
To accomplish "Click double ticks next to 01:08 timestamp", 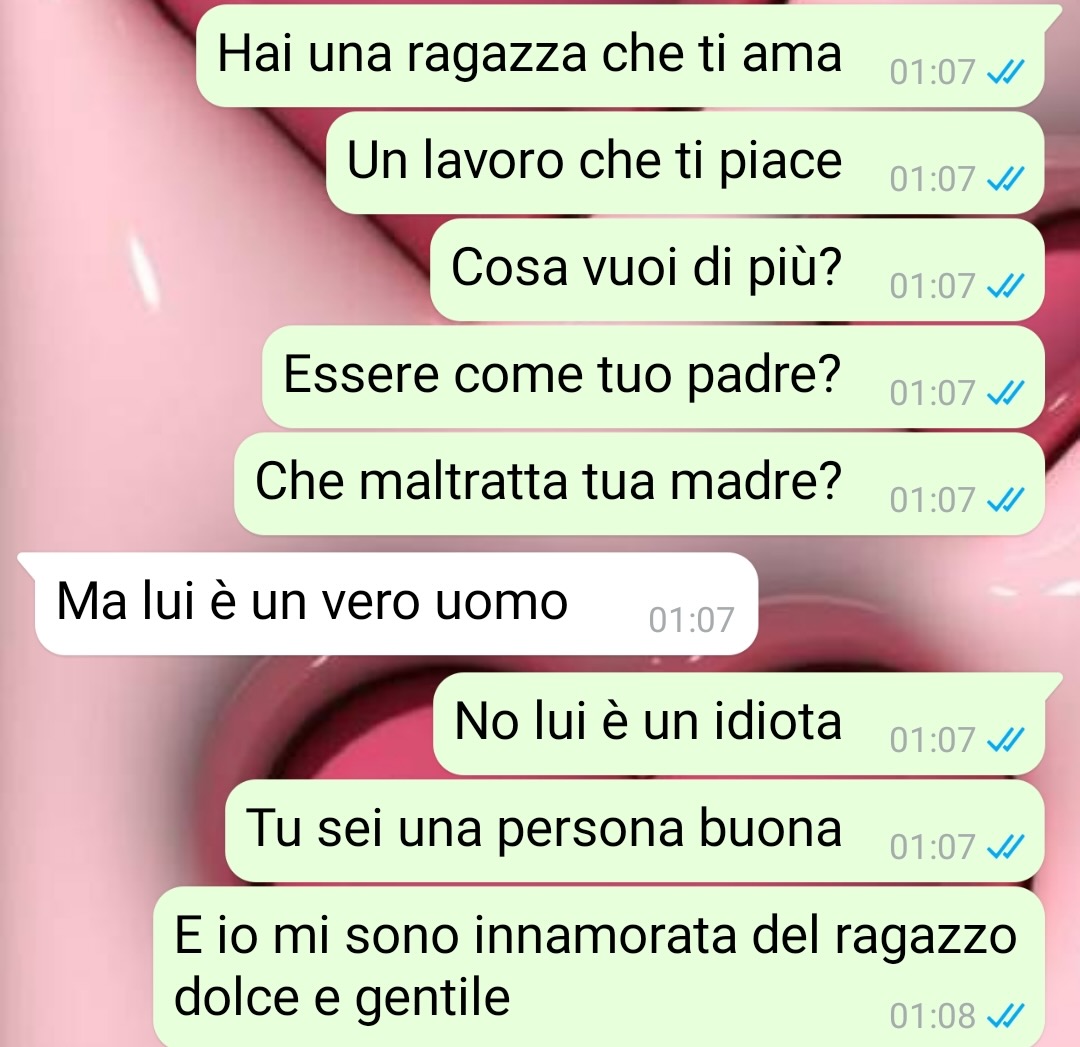I will click(1006, 1015).
